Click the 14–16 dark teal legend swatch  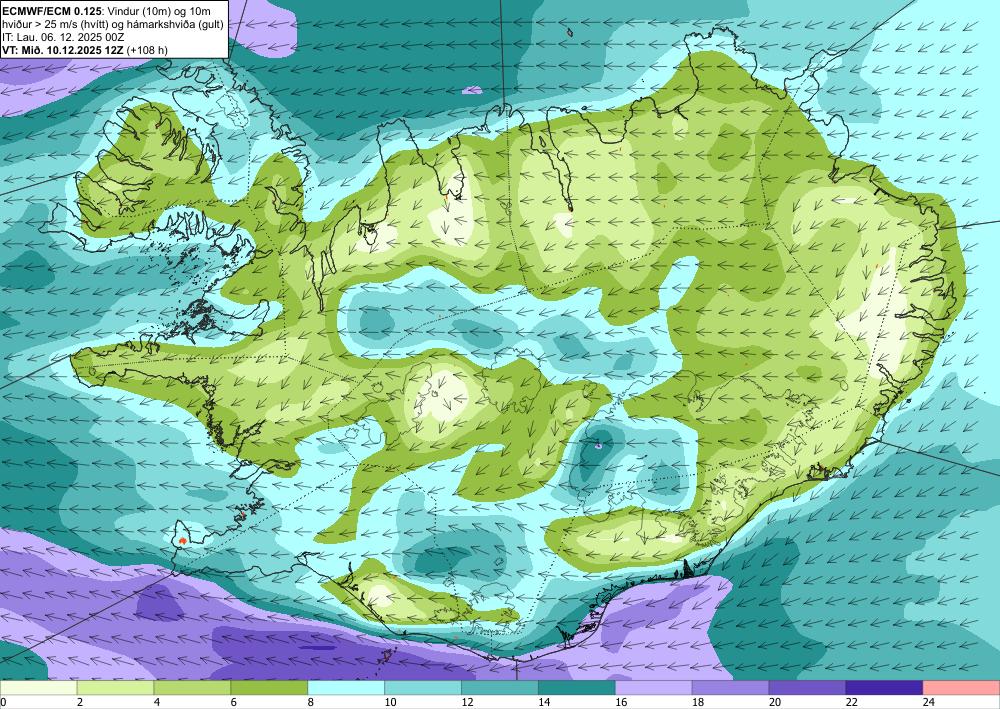pyautogui.click(x=577, y=688)
